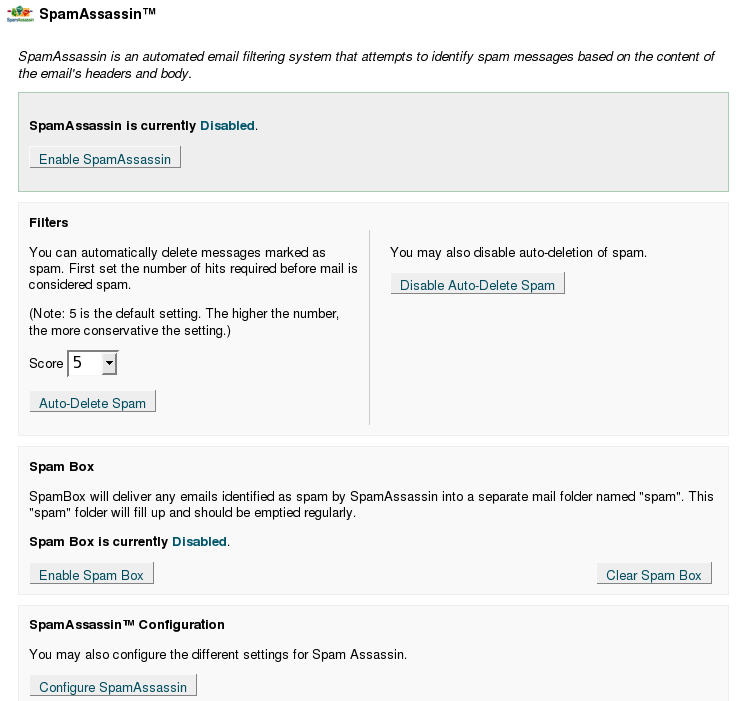Click the SpamBox delivery description paragraph
The height and width of the screenshot is (701, 740).
click(370, 505)
